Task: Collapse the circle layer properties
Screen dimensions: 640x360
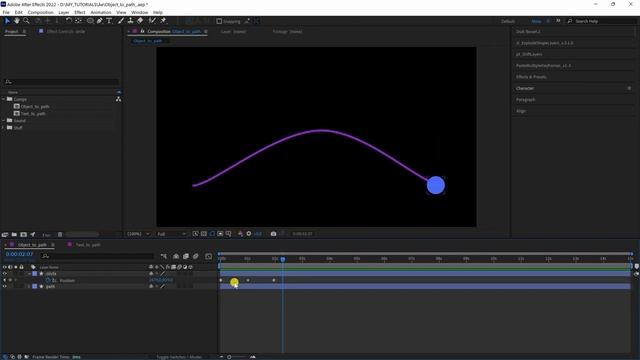Action: point(29,273)
